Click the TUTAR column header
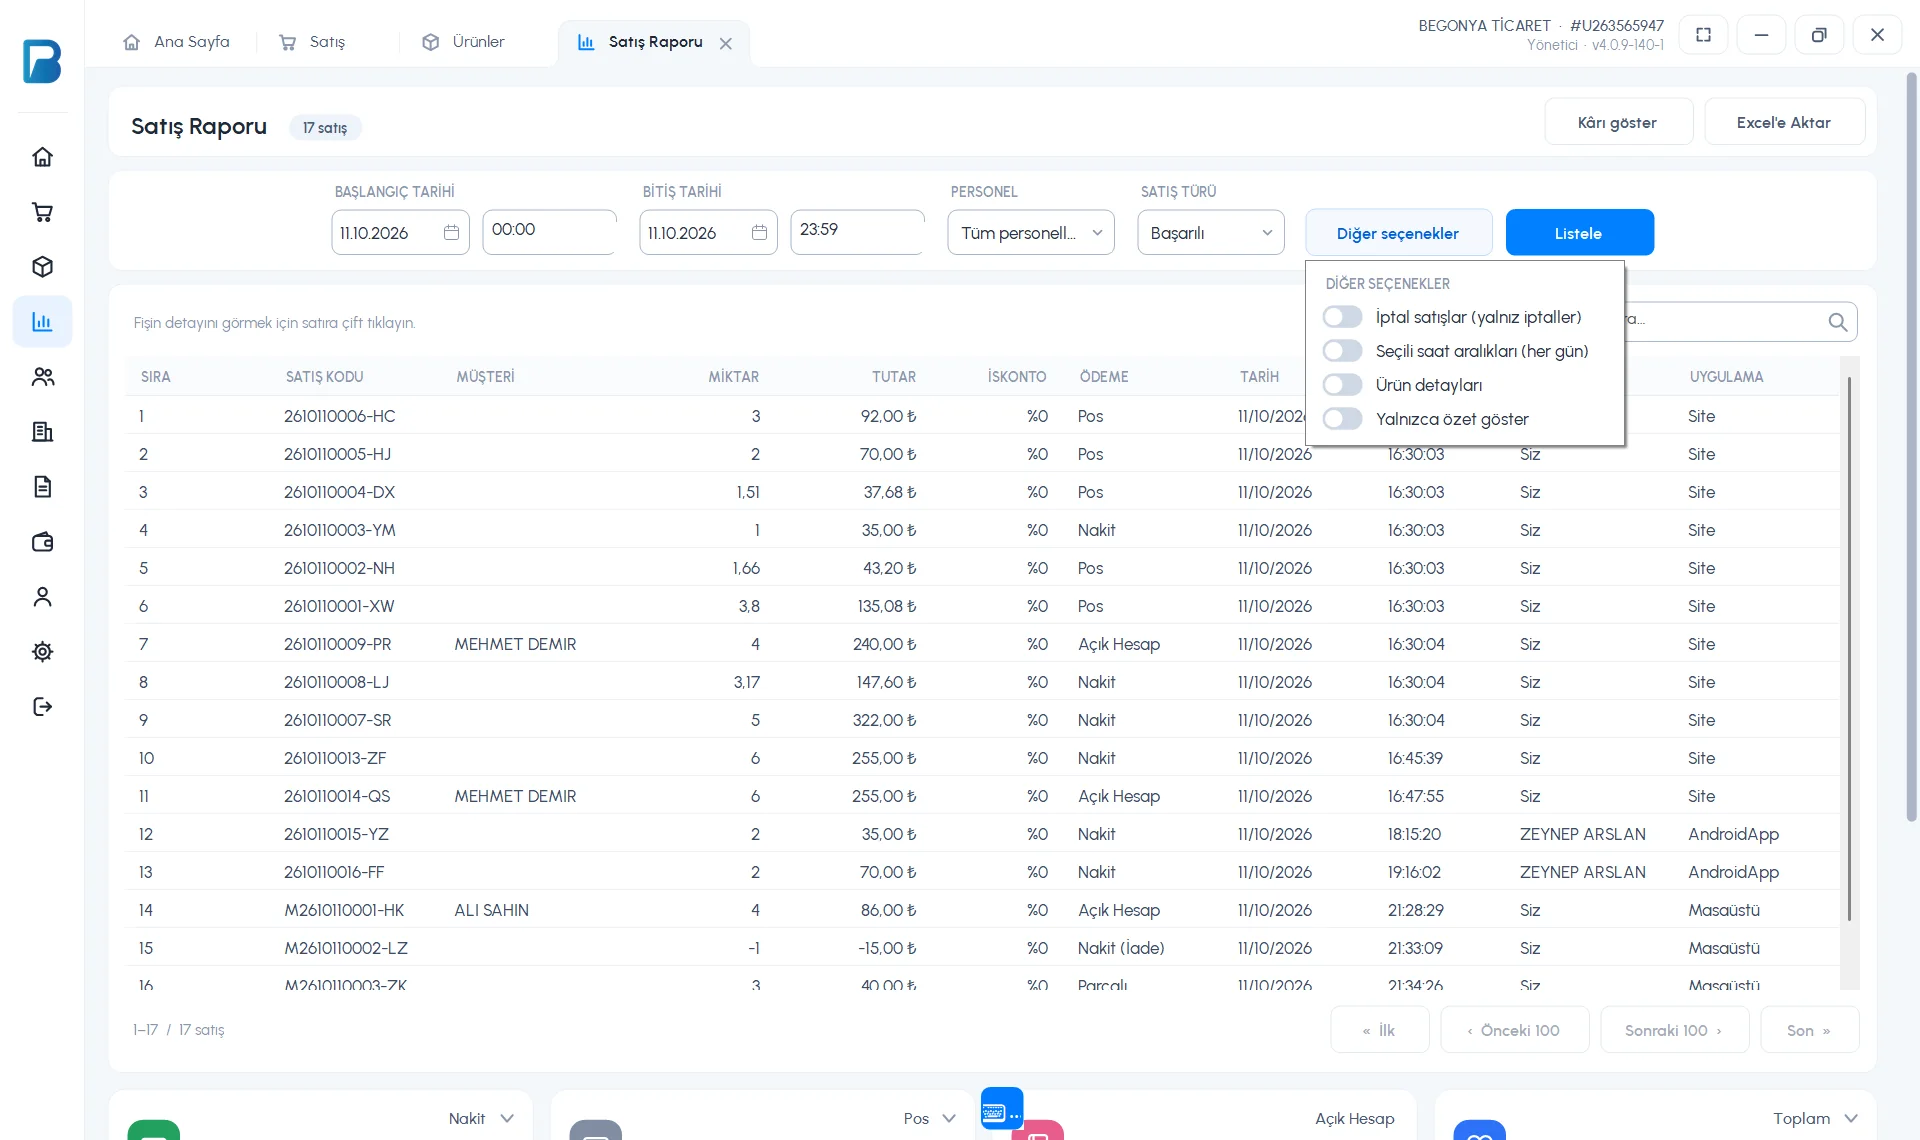Image resolution: width=1920 pixels, height=1140 pixels. click(893, 377)
